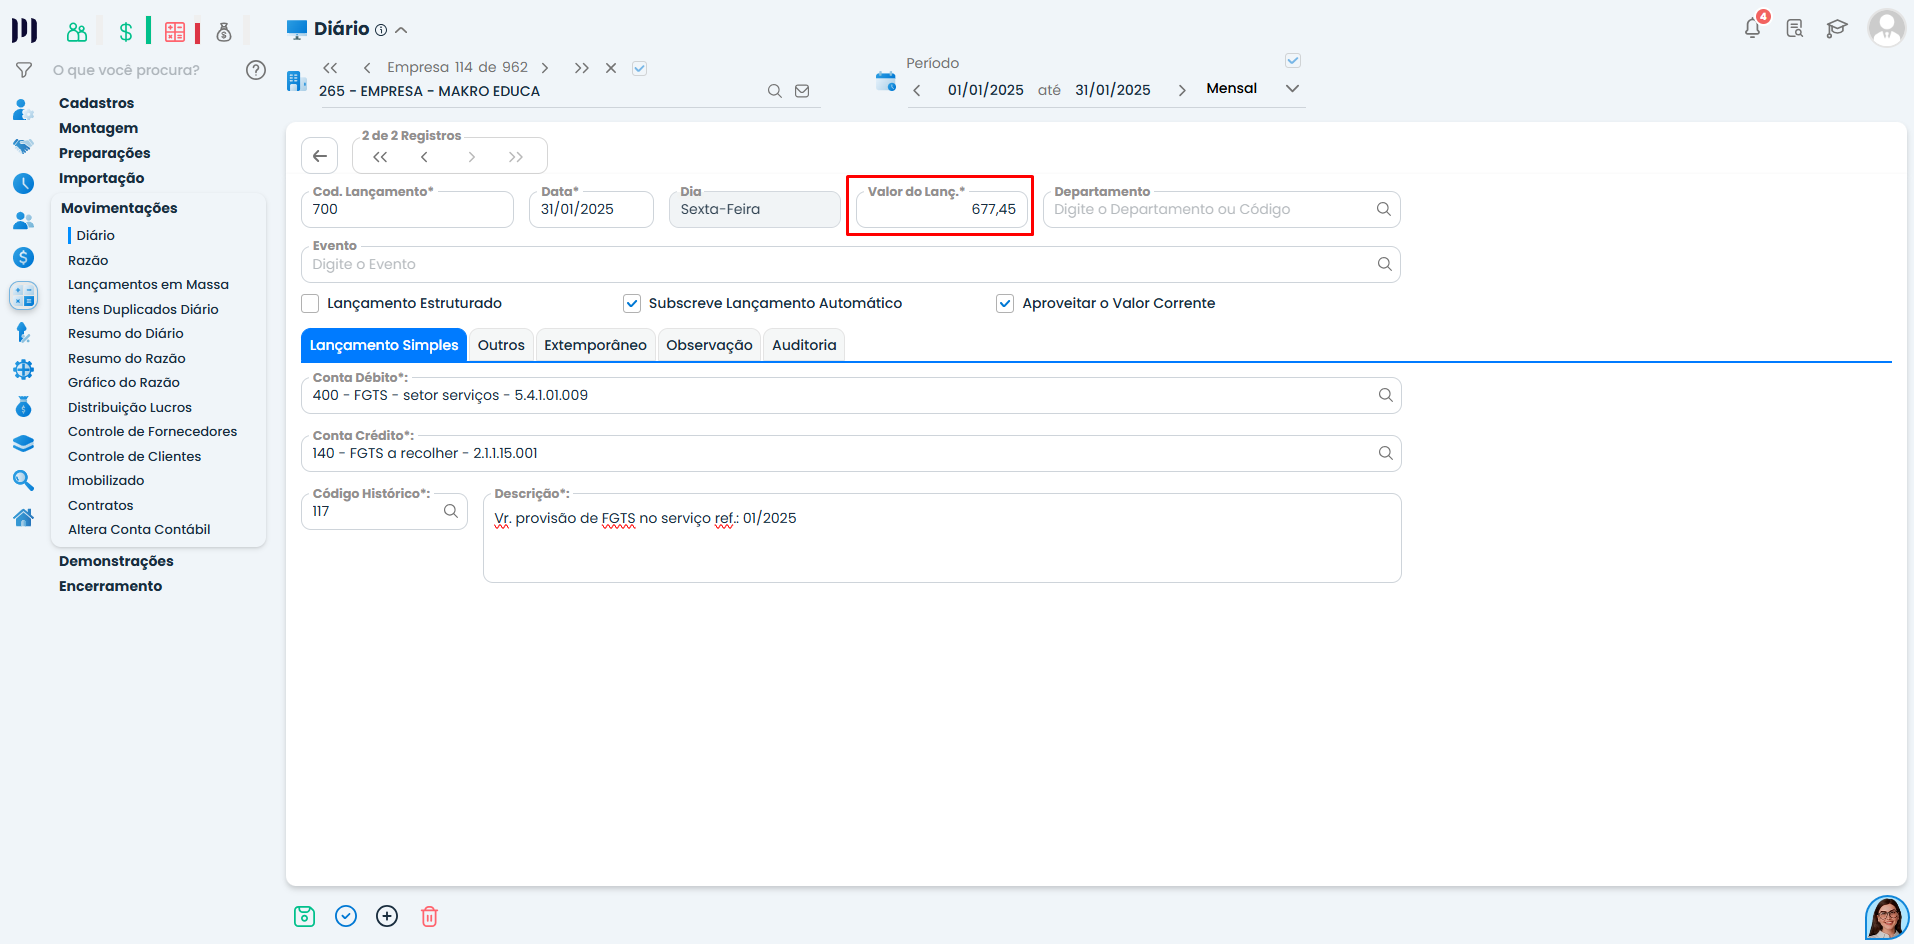Search the Conta Débito magnifier icon
Image resolution: width=1914 pixels, height=944 pixels.
click(x=1385, y=395)
